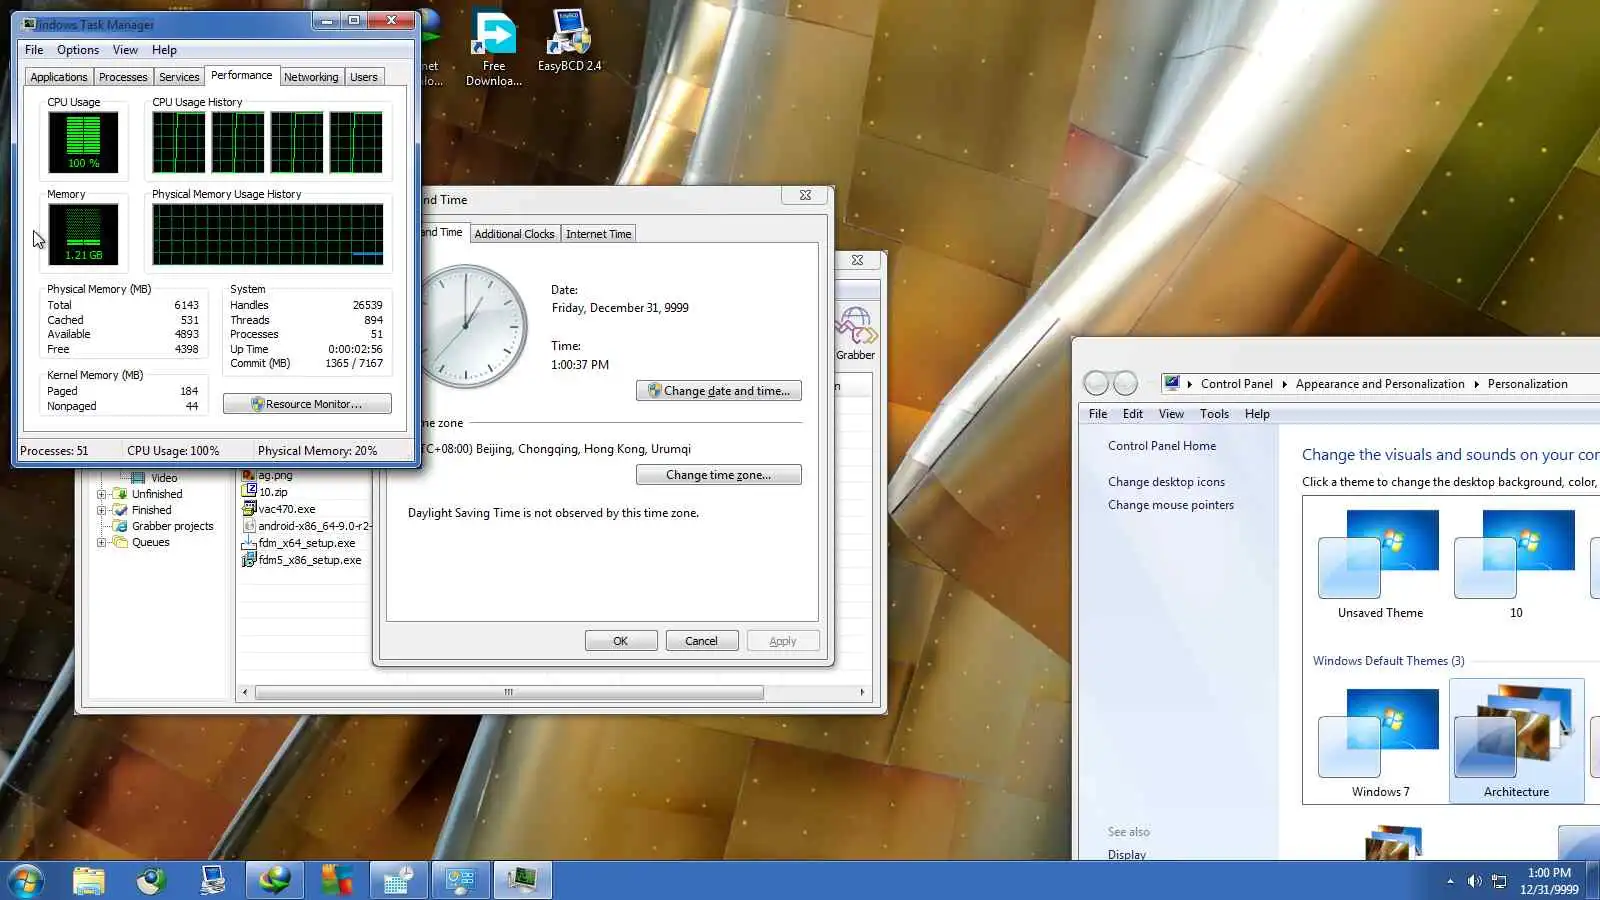
Task: Click the network icon in the system tray
Action: click(1499, 881)
